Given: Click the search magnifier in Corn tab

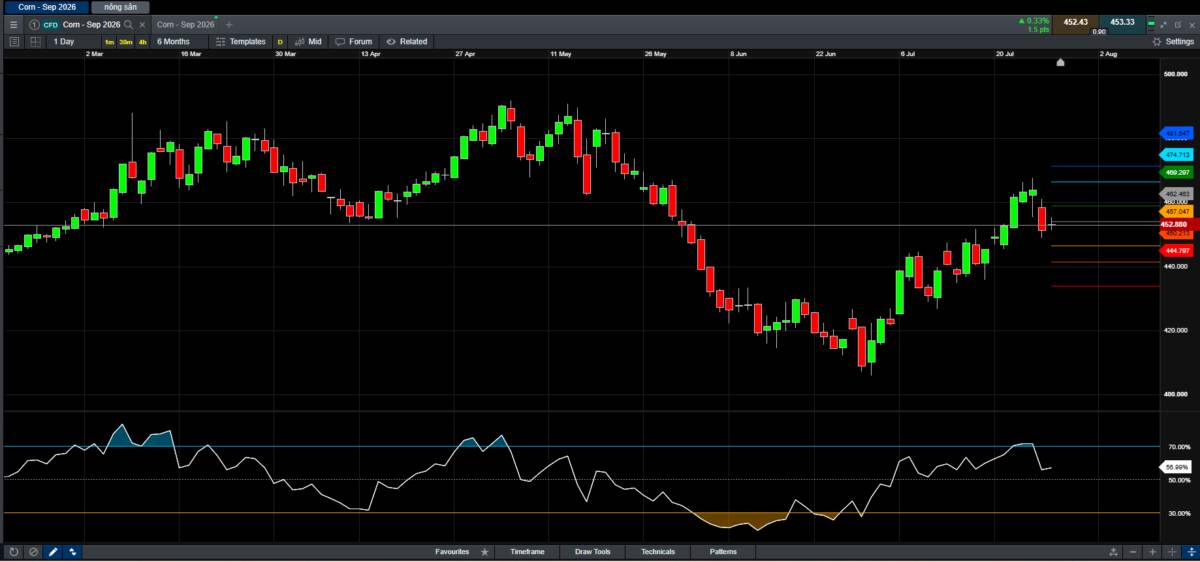Looking at the screenshot, I should click(x=128, y=24).
